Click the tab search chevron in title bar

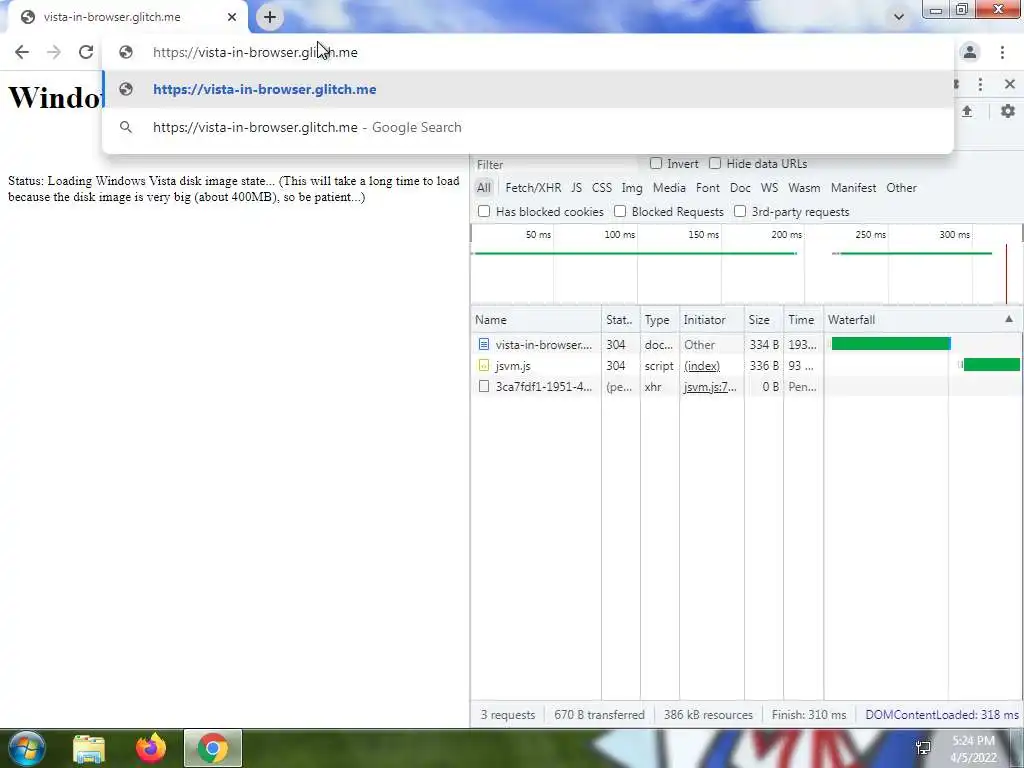click(899, 17)
